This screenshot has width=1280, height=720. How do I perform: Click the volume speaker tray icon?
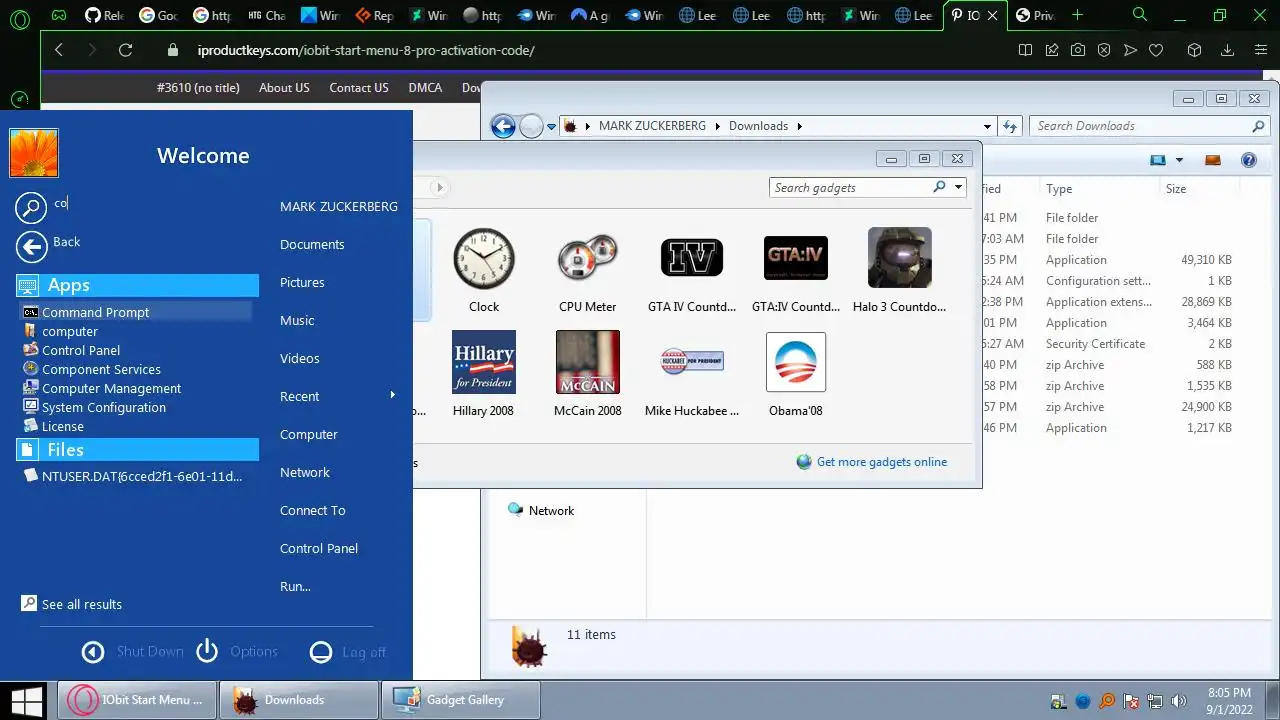(1179, 702)
